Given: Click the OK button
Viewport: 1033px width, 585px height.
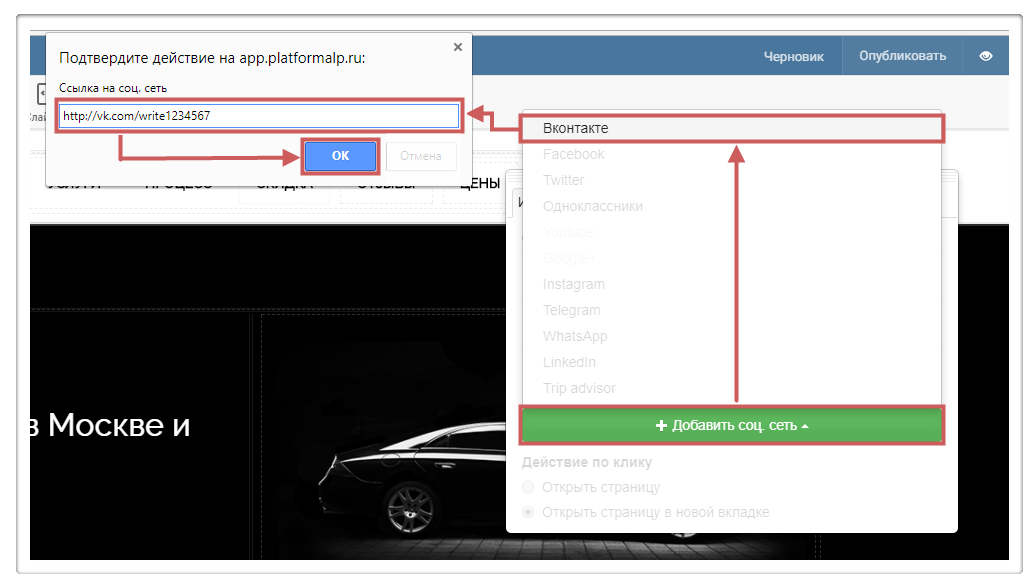Looking at the screenshot, I should (x=340, y=156).
